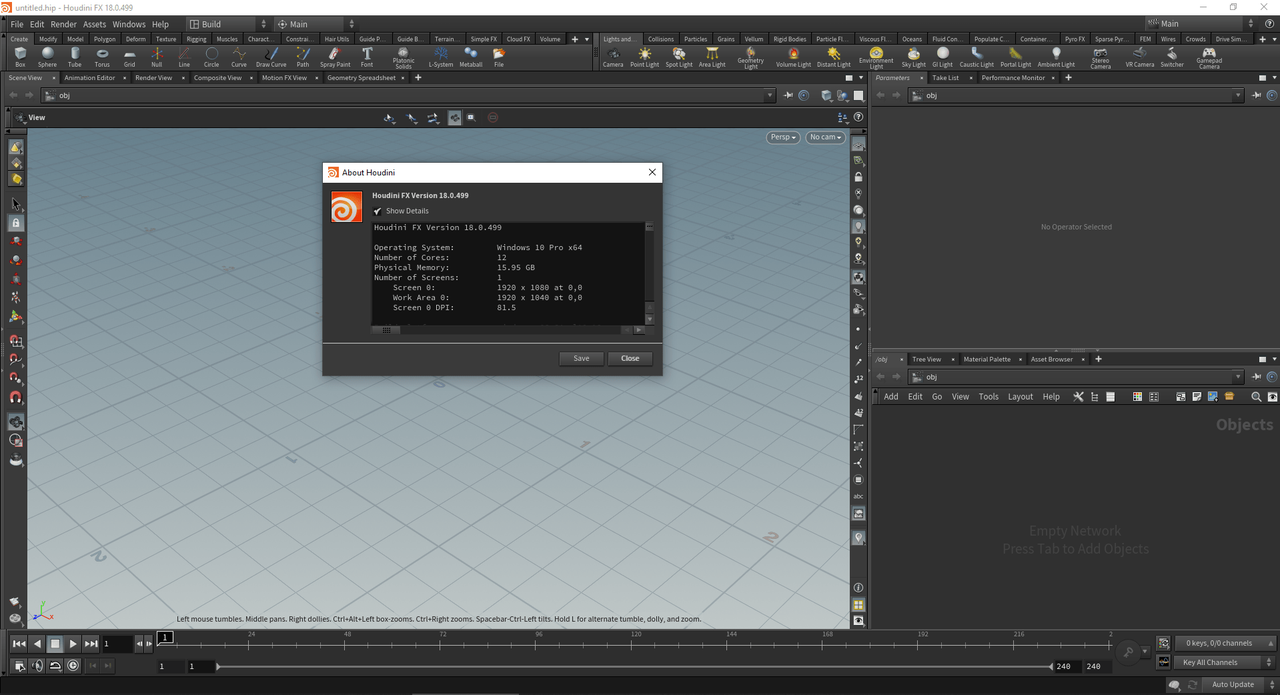Viewport: 1280px width, 695px height.
Task: Switch to the Geometry Spreadsheet tab
Action: (360, 77)
